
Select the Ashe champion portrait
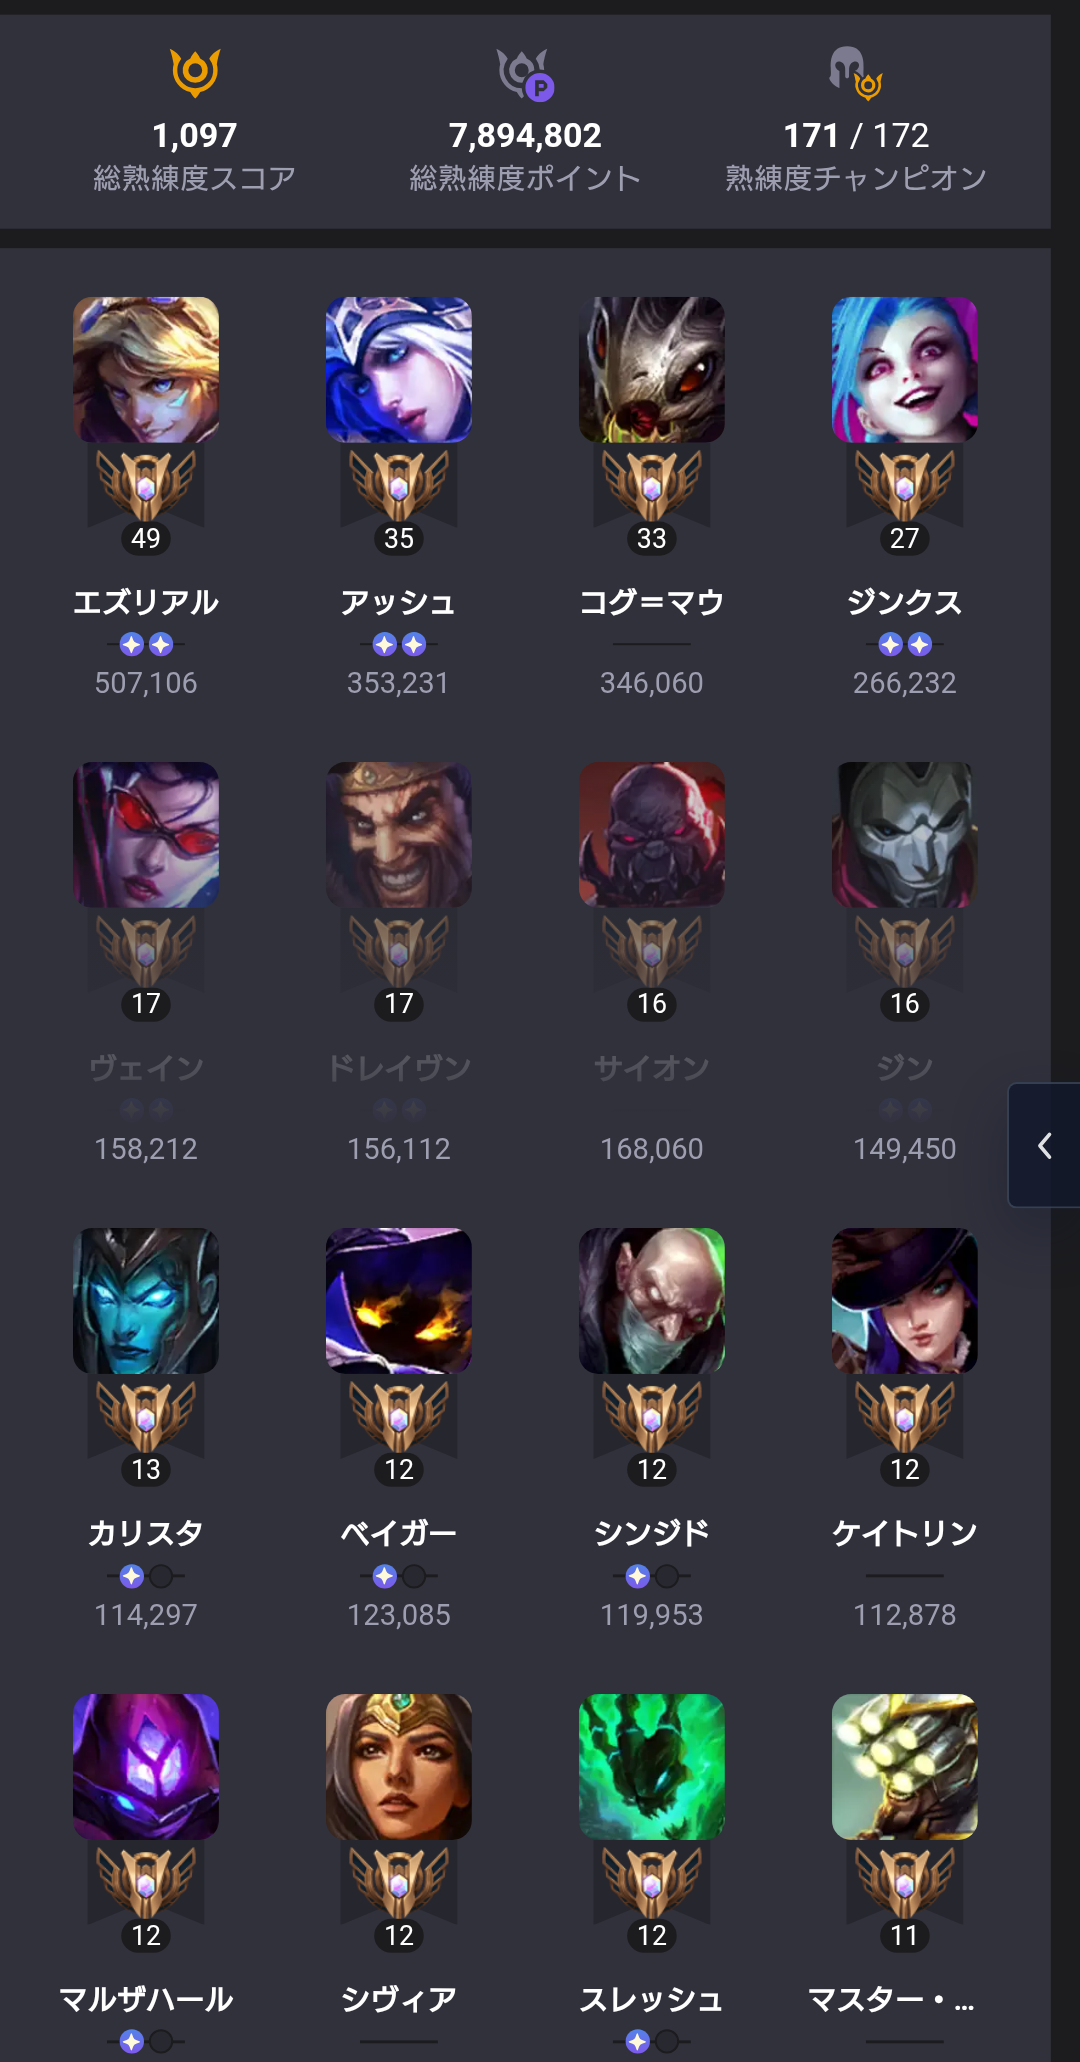pos(399,369)
